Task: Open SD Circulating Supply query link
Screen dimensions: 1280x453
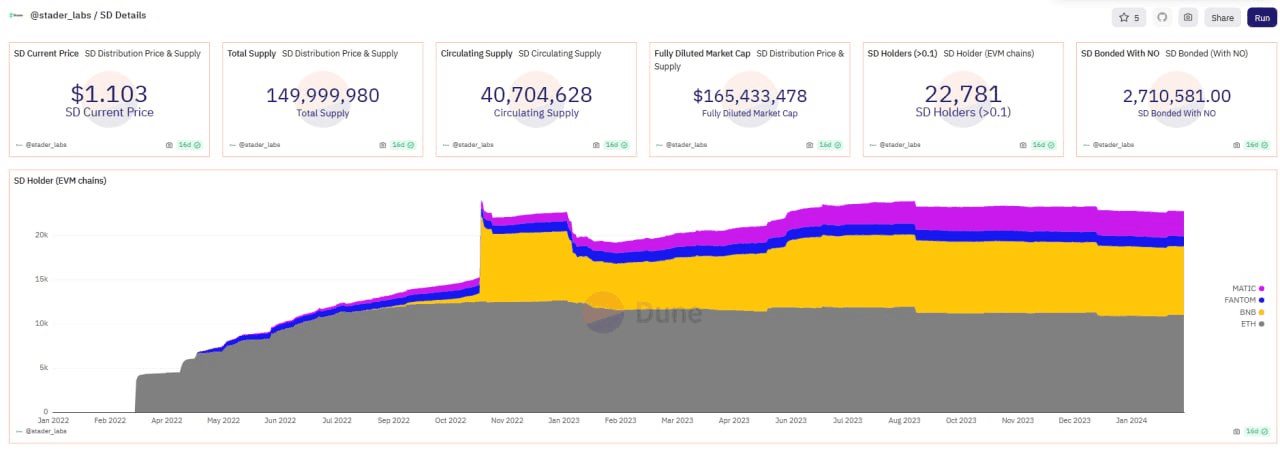Action: pyautogui.click(x=560, y=53)
